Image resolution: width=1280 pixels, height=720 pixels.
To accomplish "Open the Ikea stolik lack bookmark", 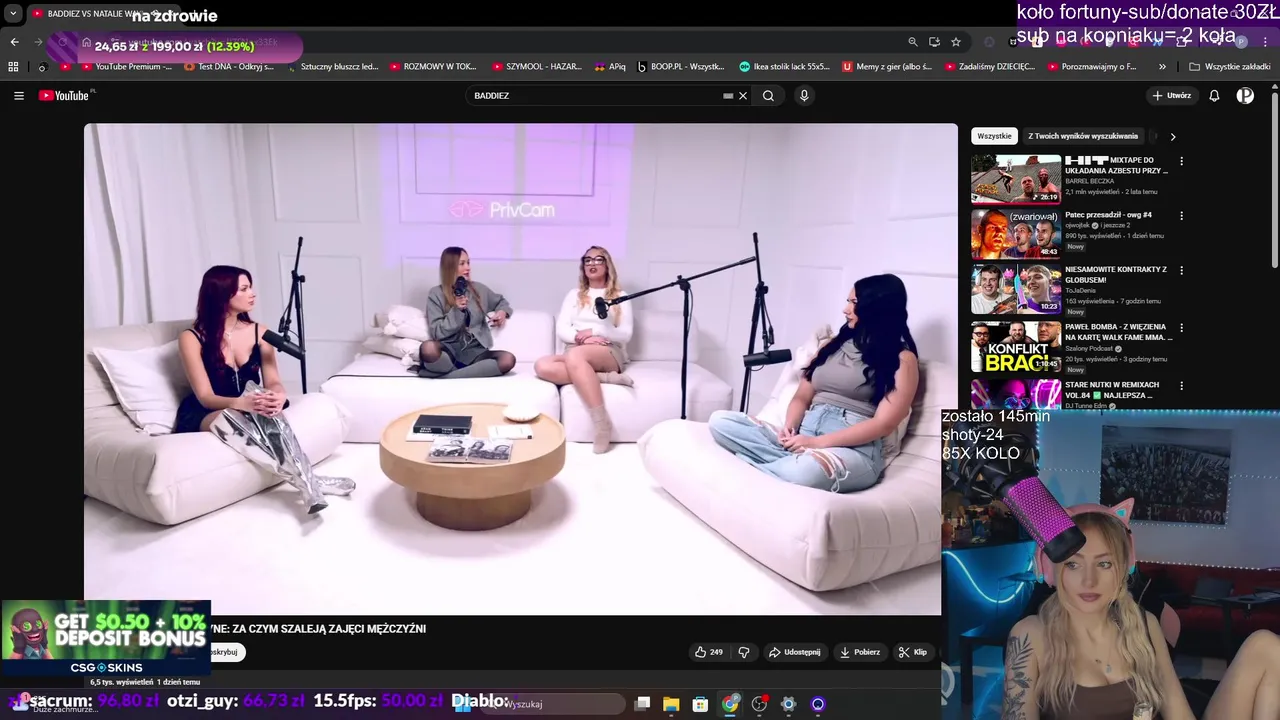I will coord(785,67).
